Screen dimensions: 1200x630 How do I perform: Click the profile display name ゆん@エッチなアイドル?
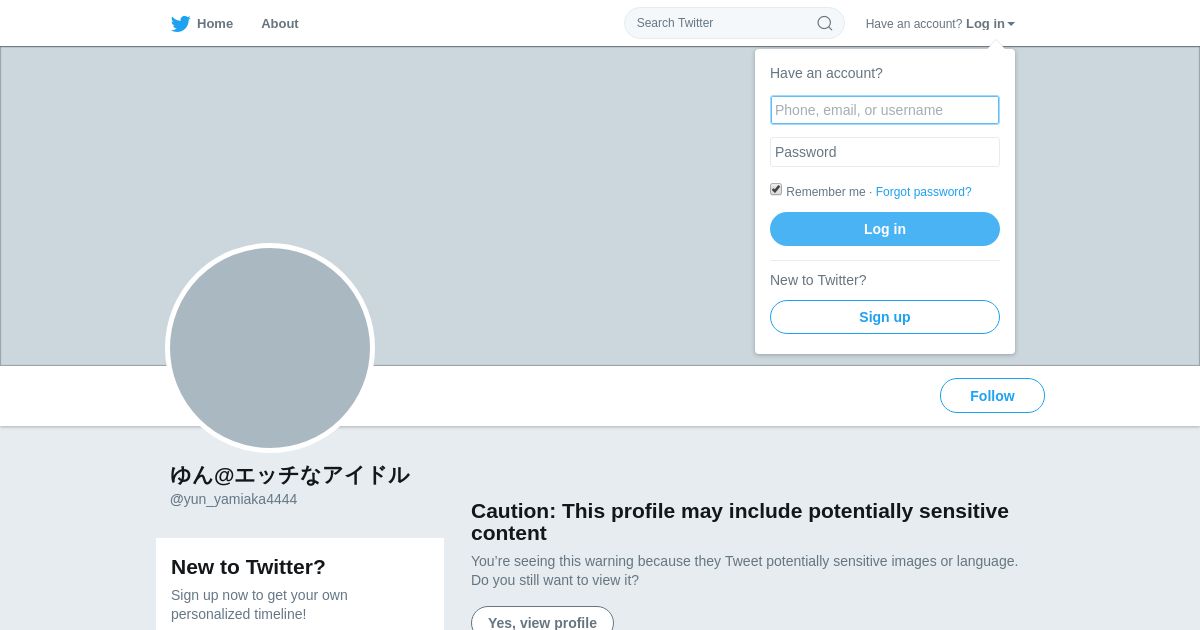coord(290,475)
